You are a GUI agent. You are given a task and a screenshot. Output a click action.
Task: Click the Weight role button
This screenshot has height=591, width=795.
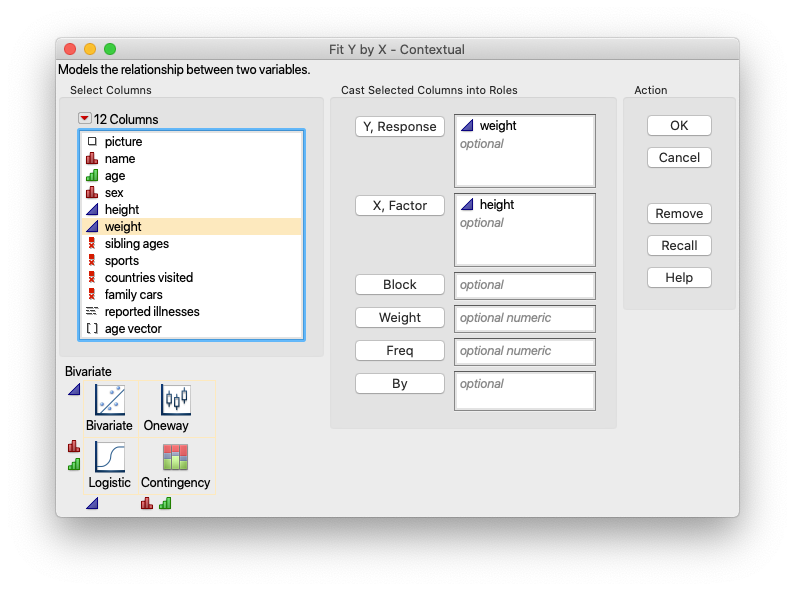[x=400, y=317]
